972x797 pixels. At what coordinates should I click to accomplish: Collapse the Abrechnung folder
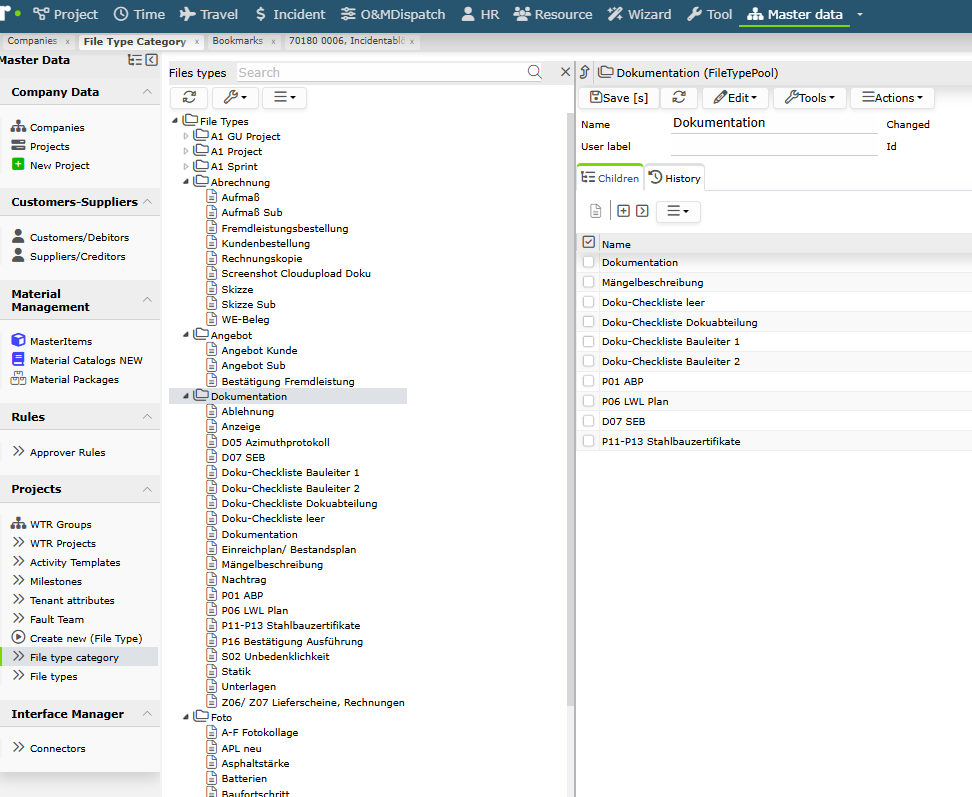[x=185, y=182]
